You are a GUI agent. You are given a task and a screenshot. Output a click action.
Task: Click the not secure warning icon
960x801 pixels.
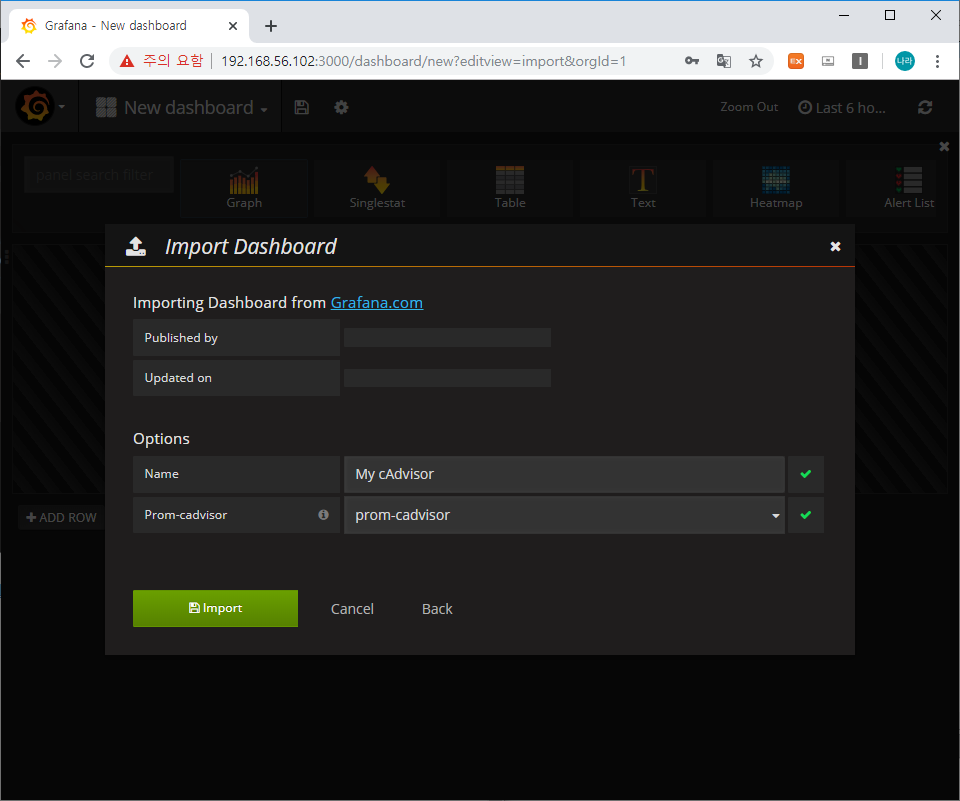click(127, 61)
